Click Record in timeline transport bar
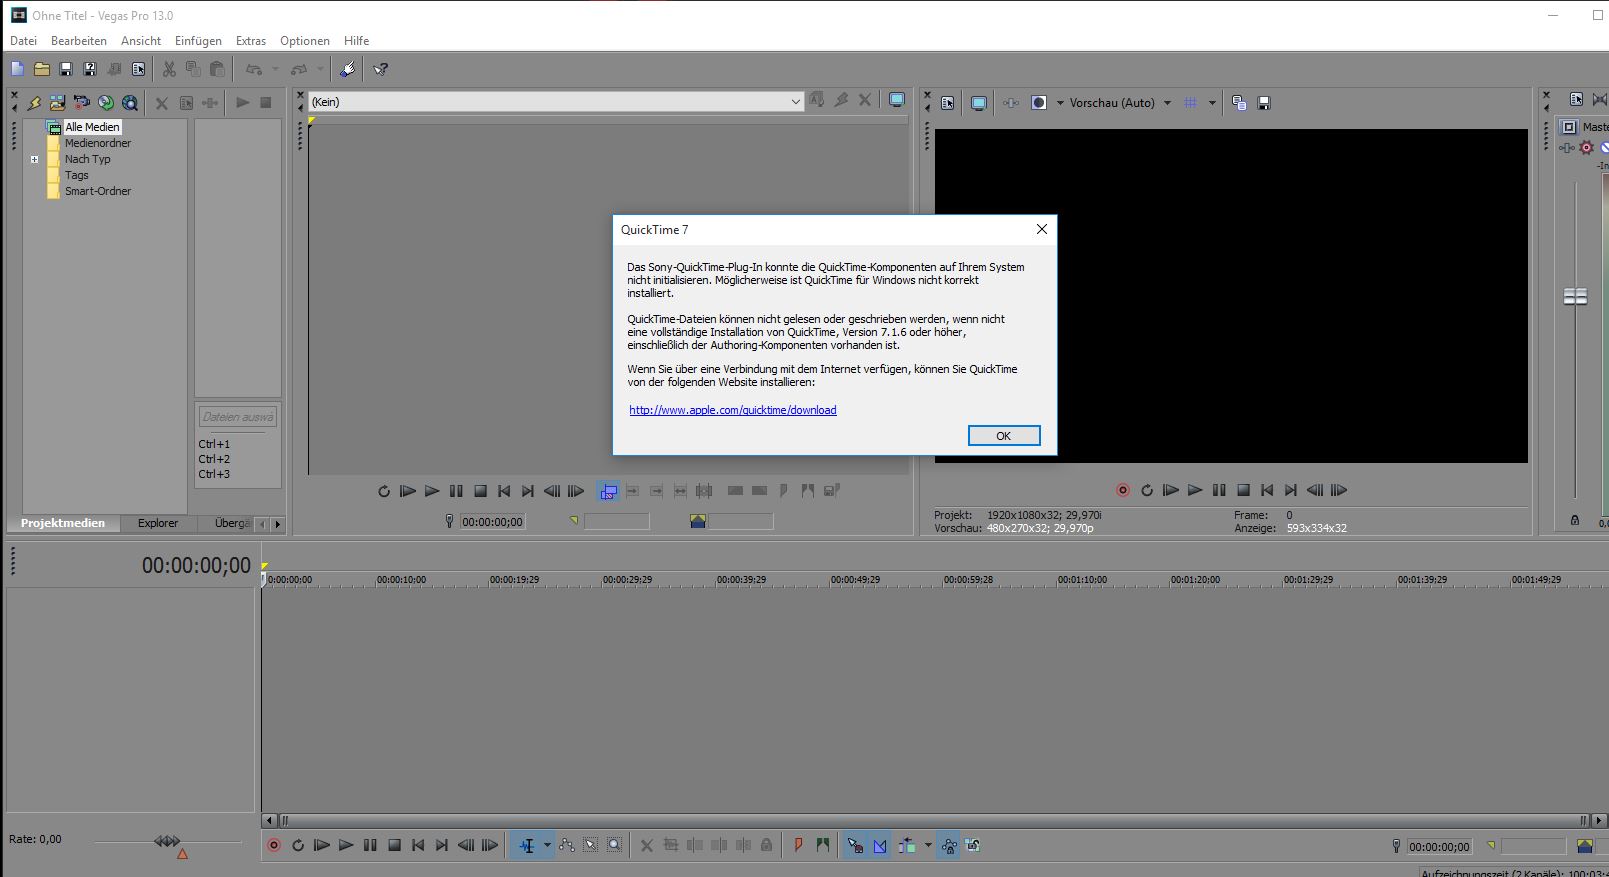Screen dimensions: 1609x877 click(x=274, y=845)
